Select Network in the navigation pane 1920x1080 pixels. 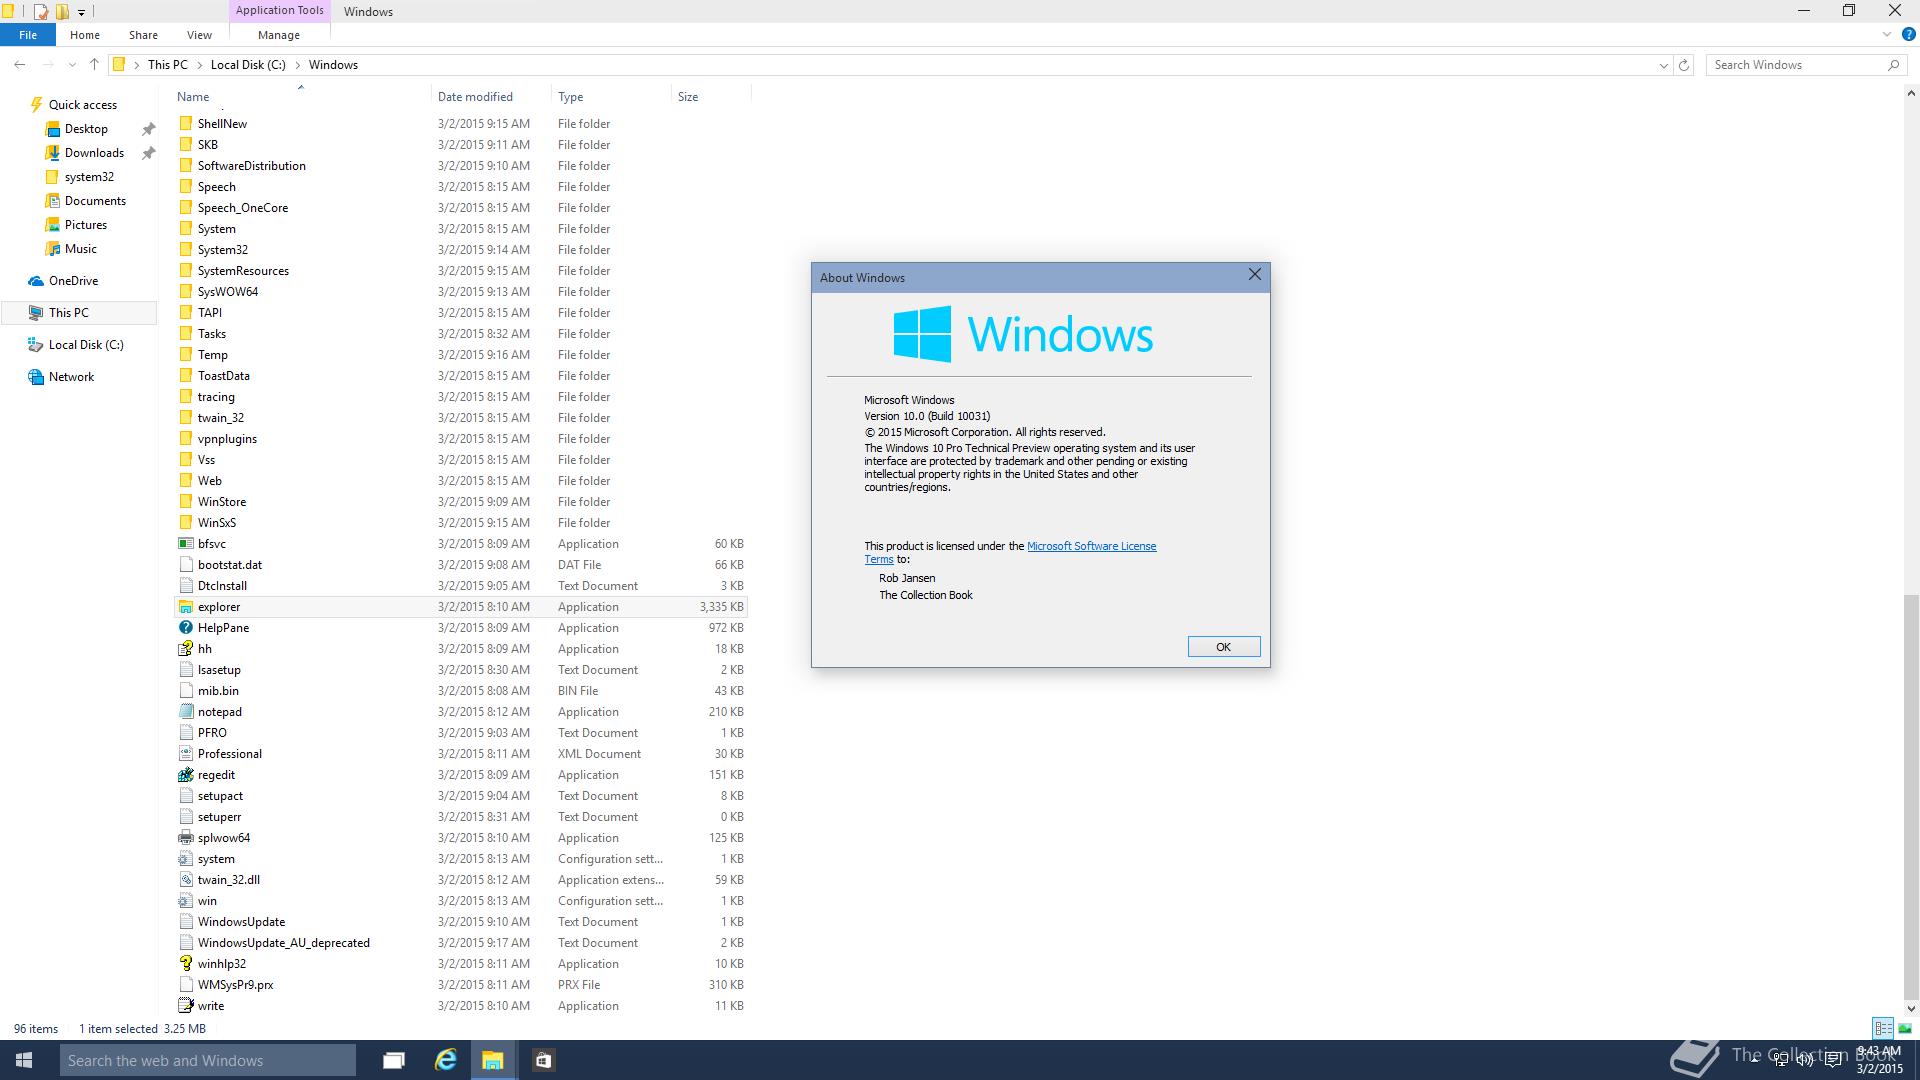(71, 377)
